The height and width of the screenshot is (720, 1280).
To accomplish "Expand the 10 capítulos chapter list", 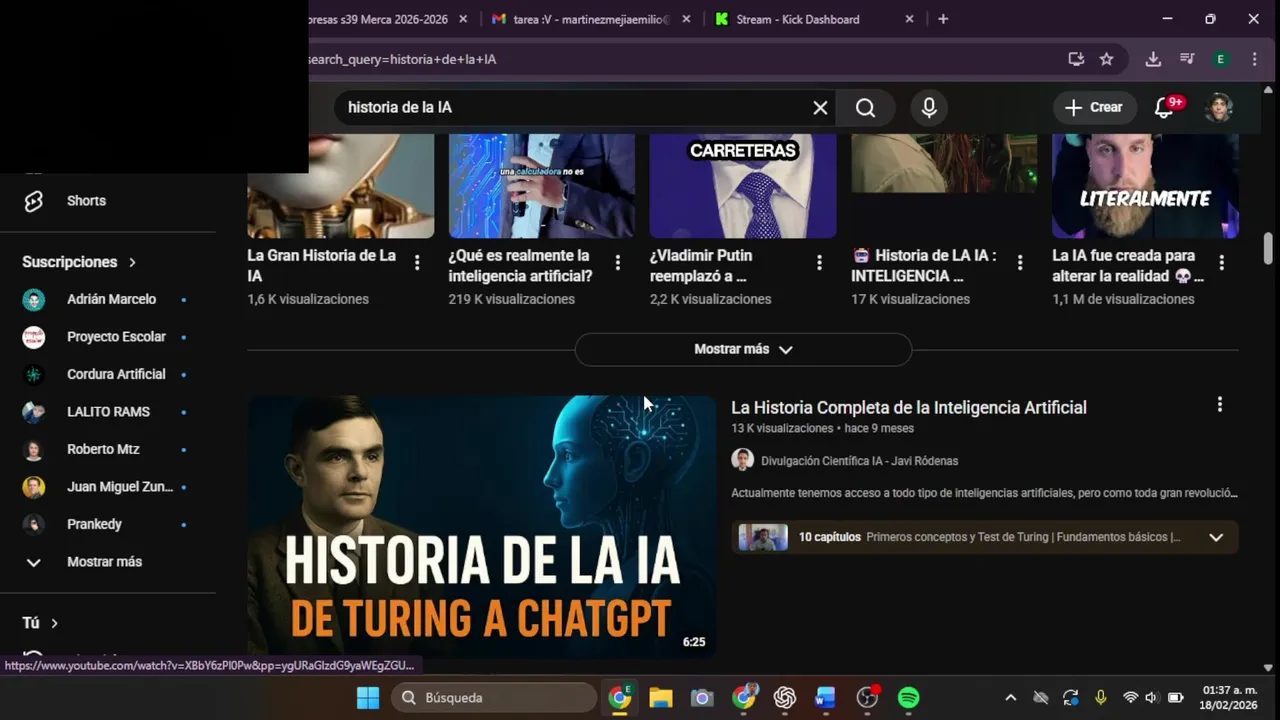I will pos(1216,537).
